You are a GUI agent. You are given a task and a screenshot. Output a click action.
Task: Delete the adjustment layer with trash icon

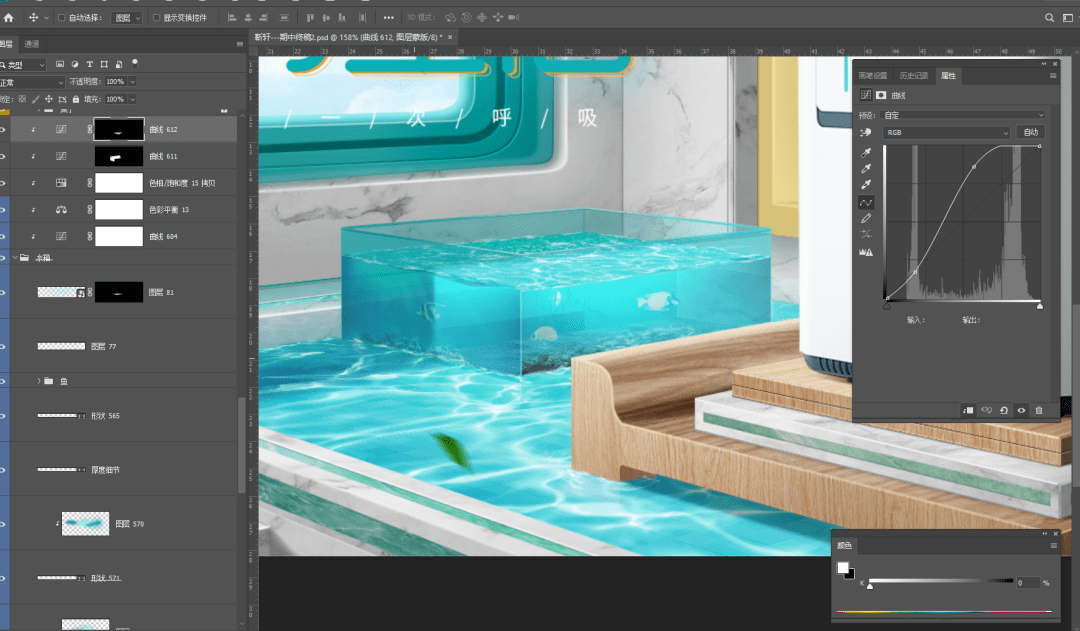point(1039,410)
